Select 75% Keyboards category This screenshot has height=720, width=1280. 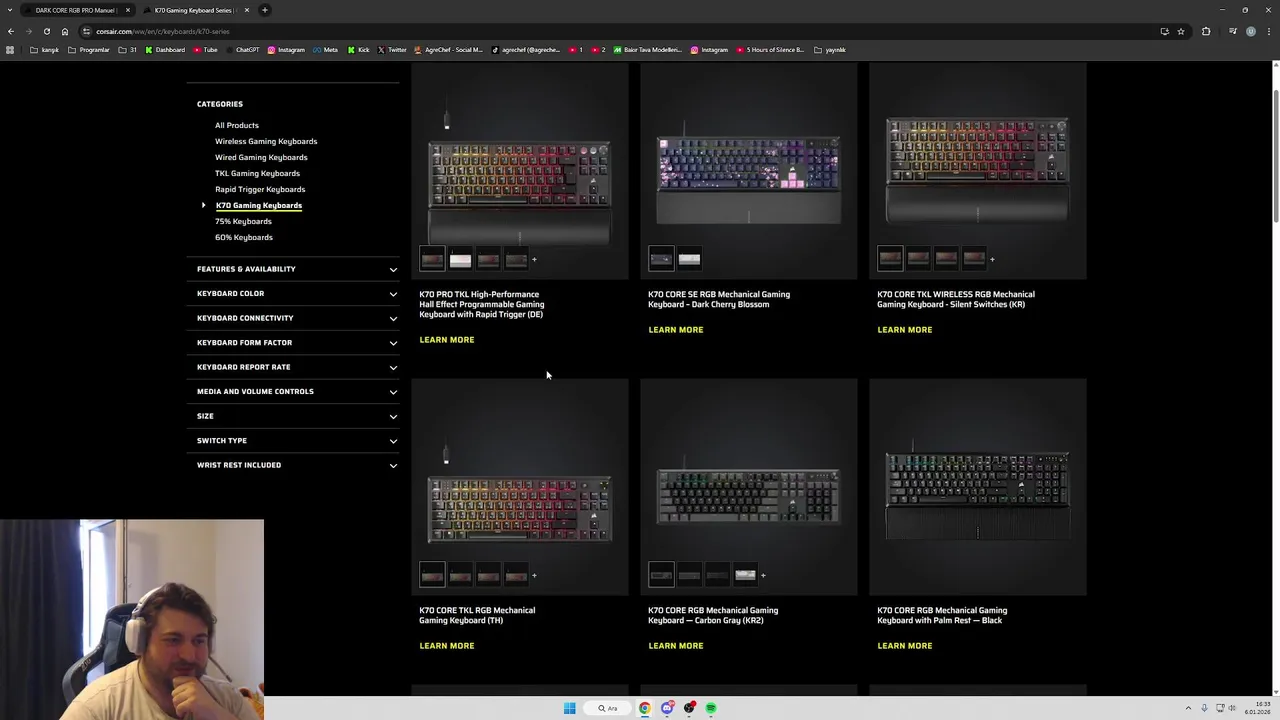click(x=243, y=221)
